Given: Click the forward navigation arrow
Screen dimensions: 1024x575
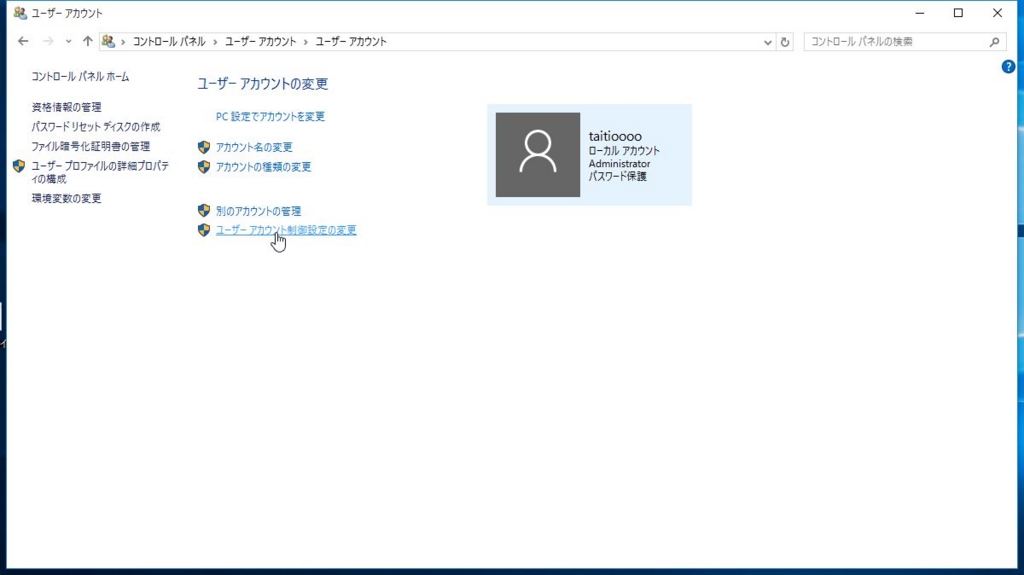Looking at the screenshot, I should [48, 41].
